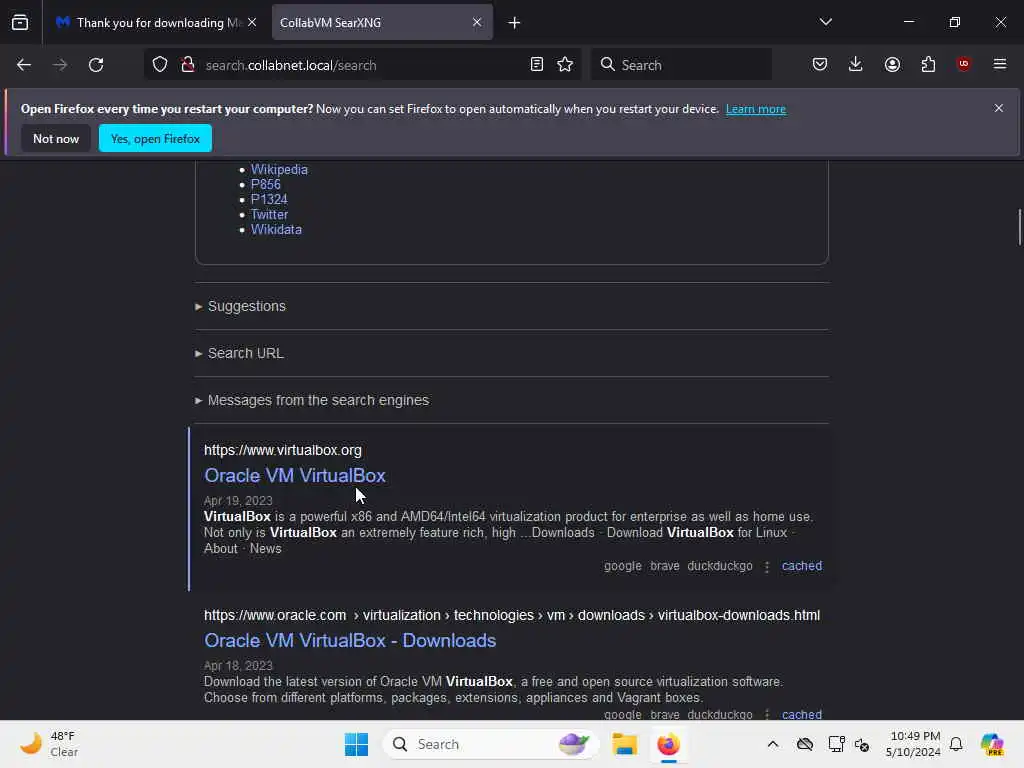The width and height of the screenshot is (1024, 768).
Task: Click the network display tray icon
Action: click(x=836, y=744)
